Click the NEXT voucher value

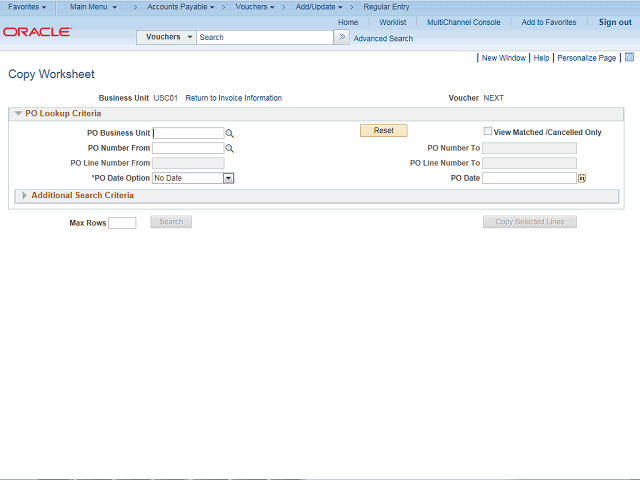493,98
